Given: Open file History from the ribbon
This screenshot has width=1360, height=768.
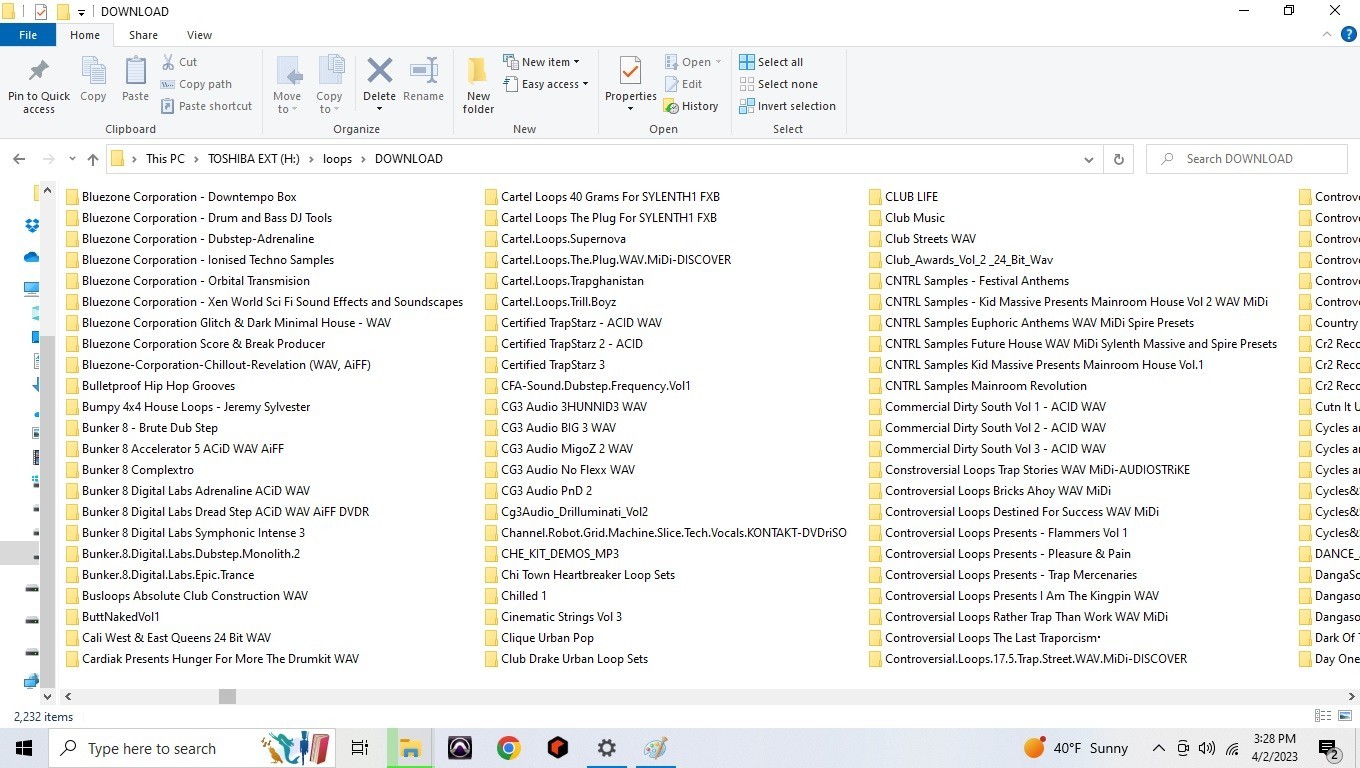Looking at the screenshot, I should 691,106.
